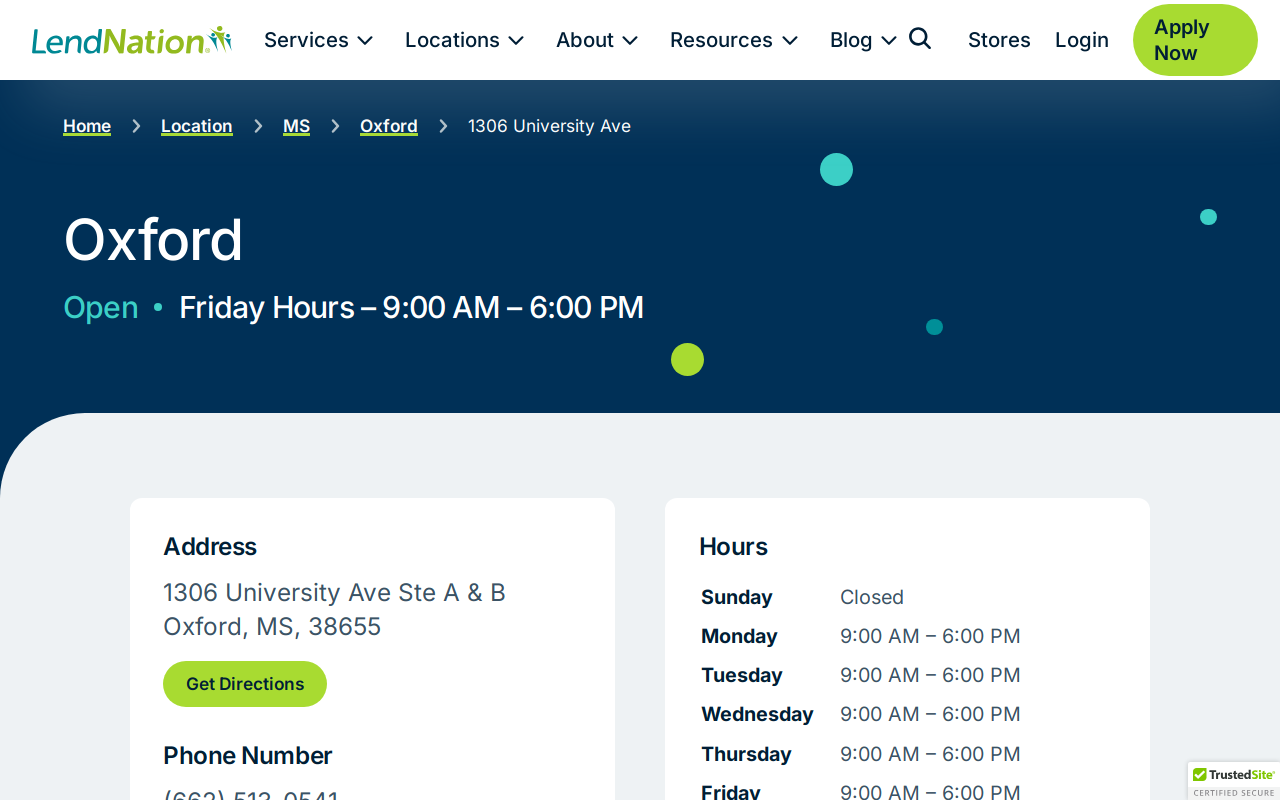Go to Home breadcrumb
Image resolution: width=1280 pixels, height=800 pixels.
tap(87, 126)
